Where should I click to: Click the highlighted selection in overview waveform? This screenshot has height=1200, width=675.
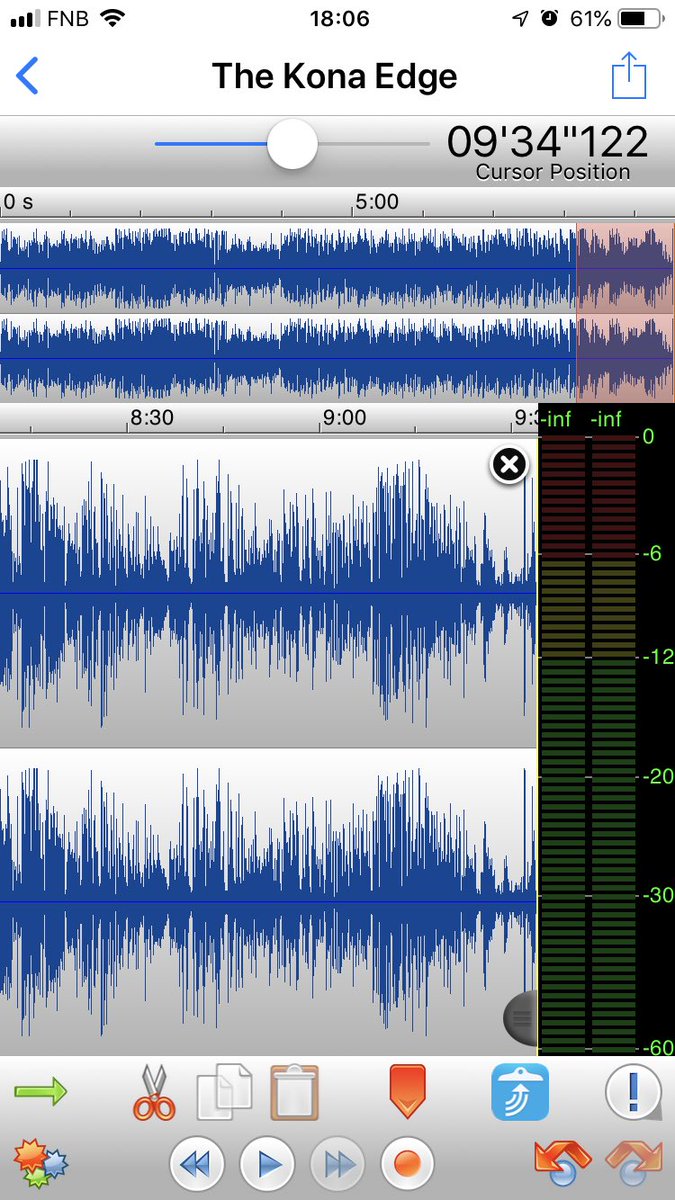coord(625,312)
